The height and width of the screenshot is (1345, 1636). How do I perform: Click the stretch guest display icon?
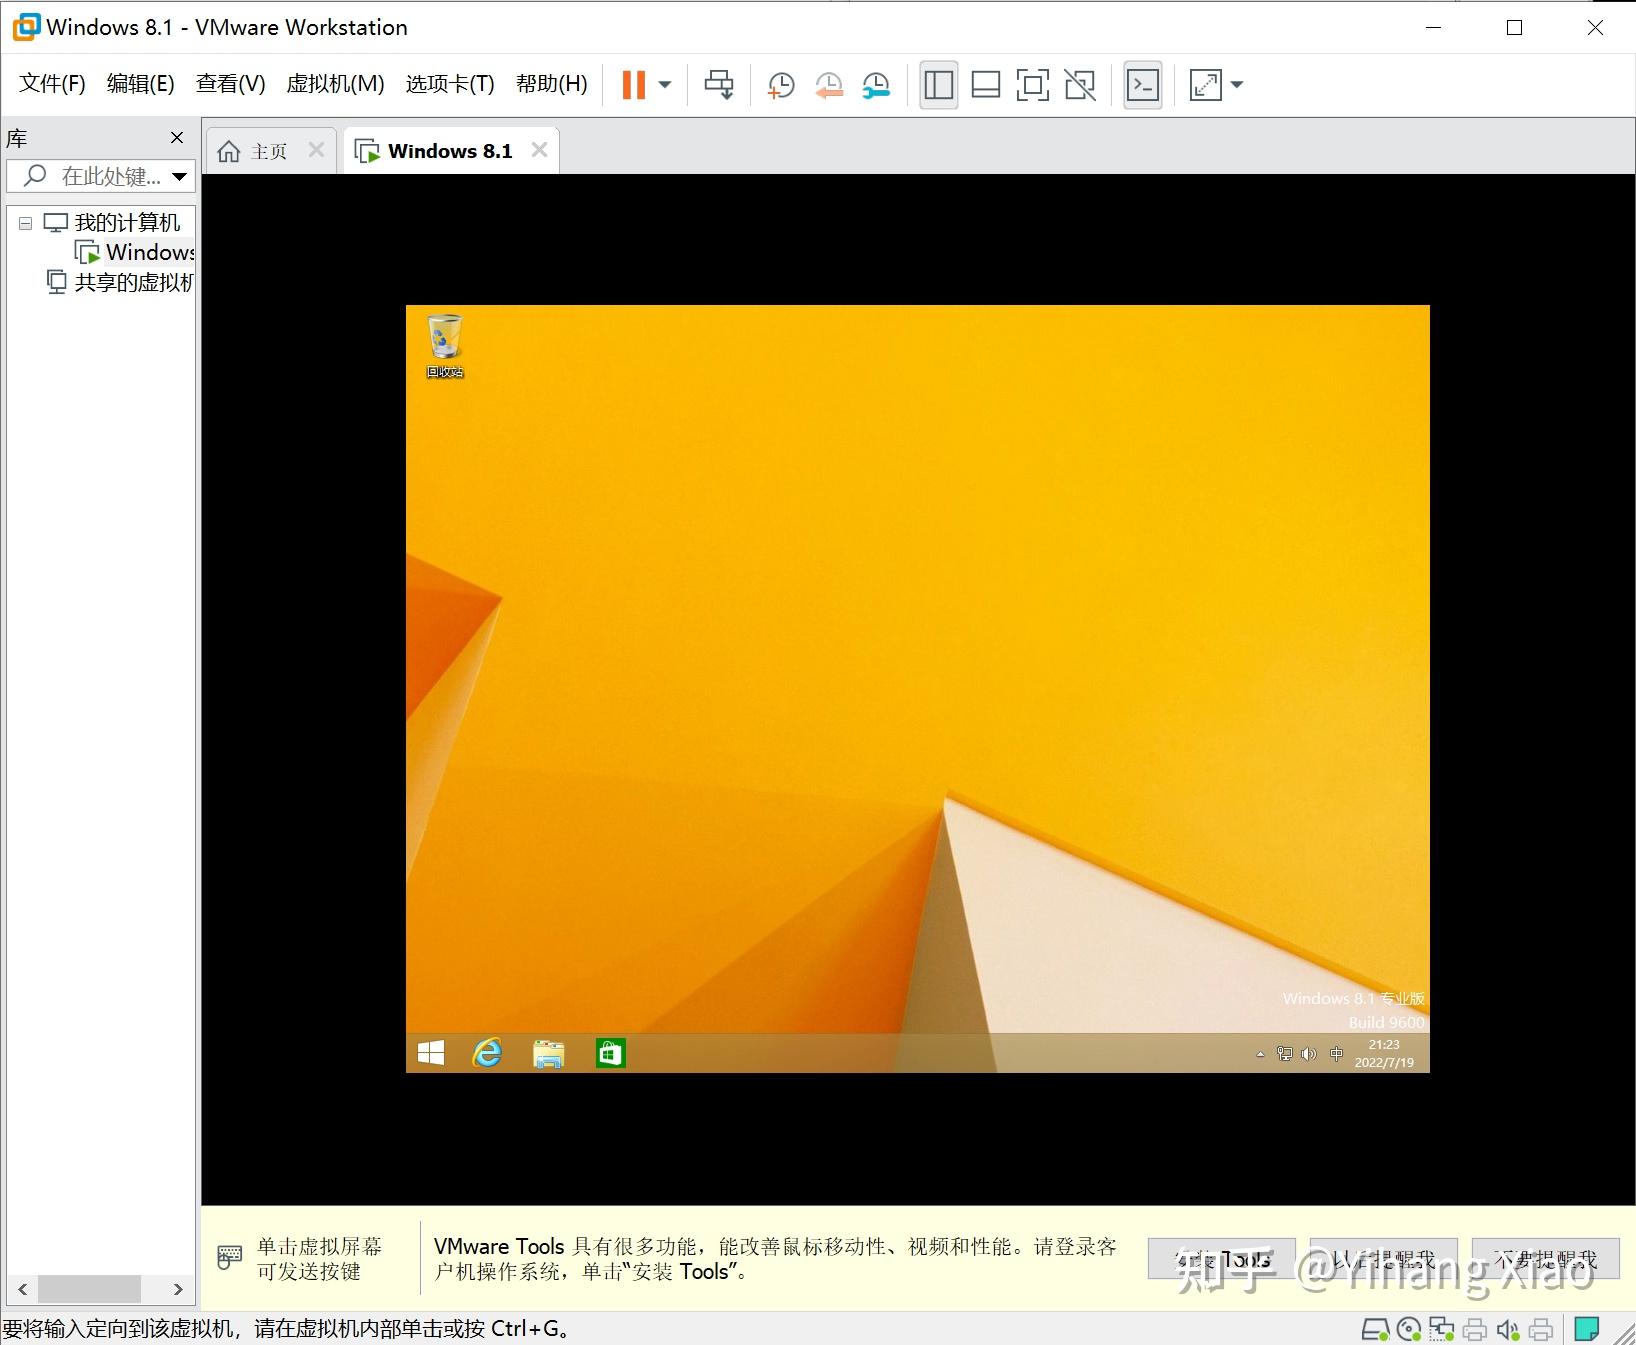1206,85
